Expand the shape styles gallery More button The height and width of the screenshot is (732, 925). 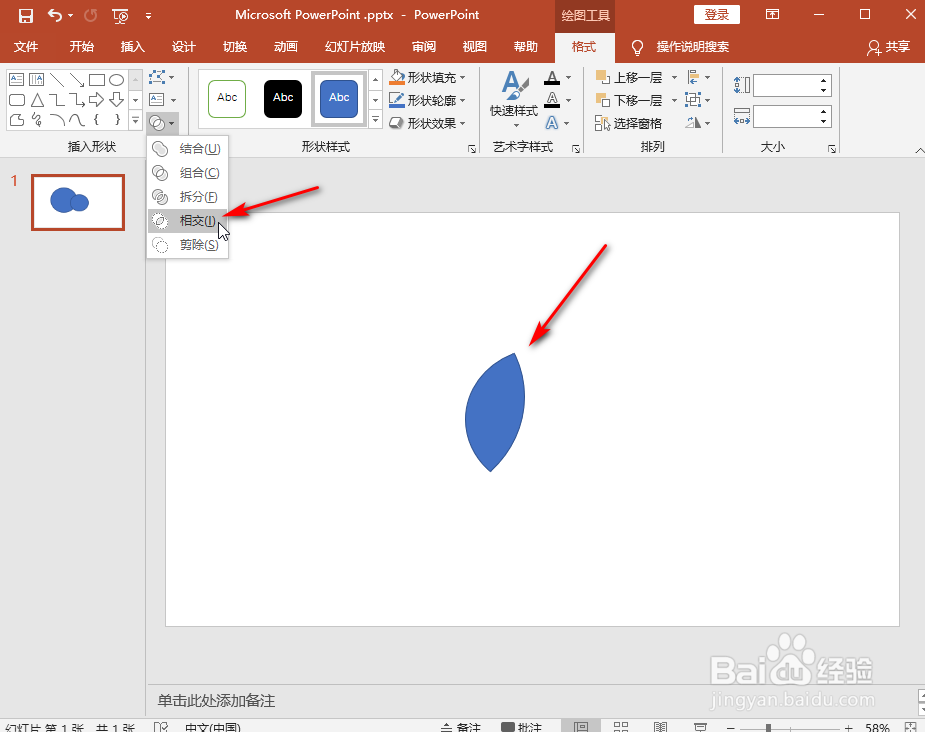pos(376,120)
